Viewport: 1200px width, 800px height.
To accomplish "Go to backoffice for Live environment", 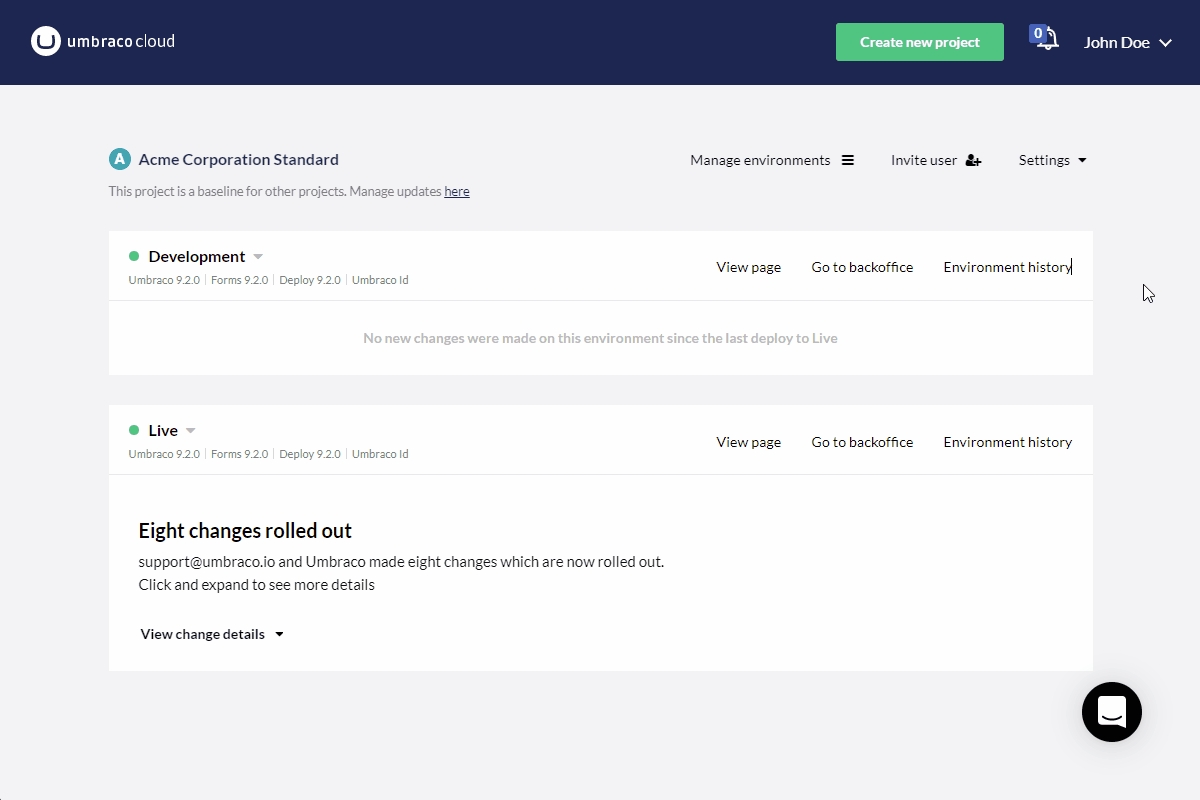I will click(862, 442).
